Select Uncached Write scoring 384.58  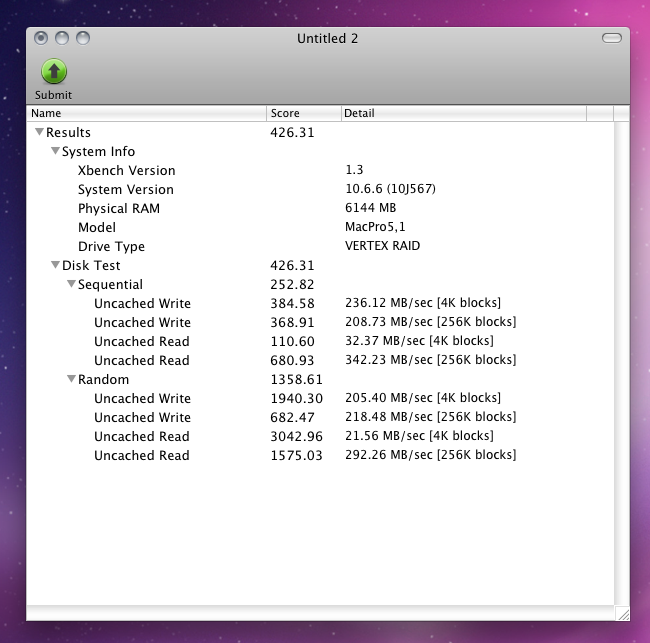pos(320,303)
